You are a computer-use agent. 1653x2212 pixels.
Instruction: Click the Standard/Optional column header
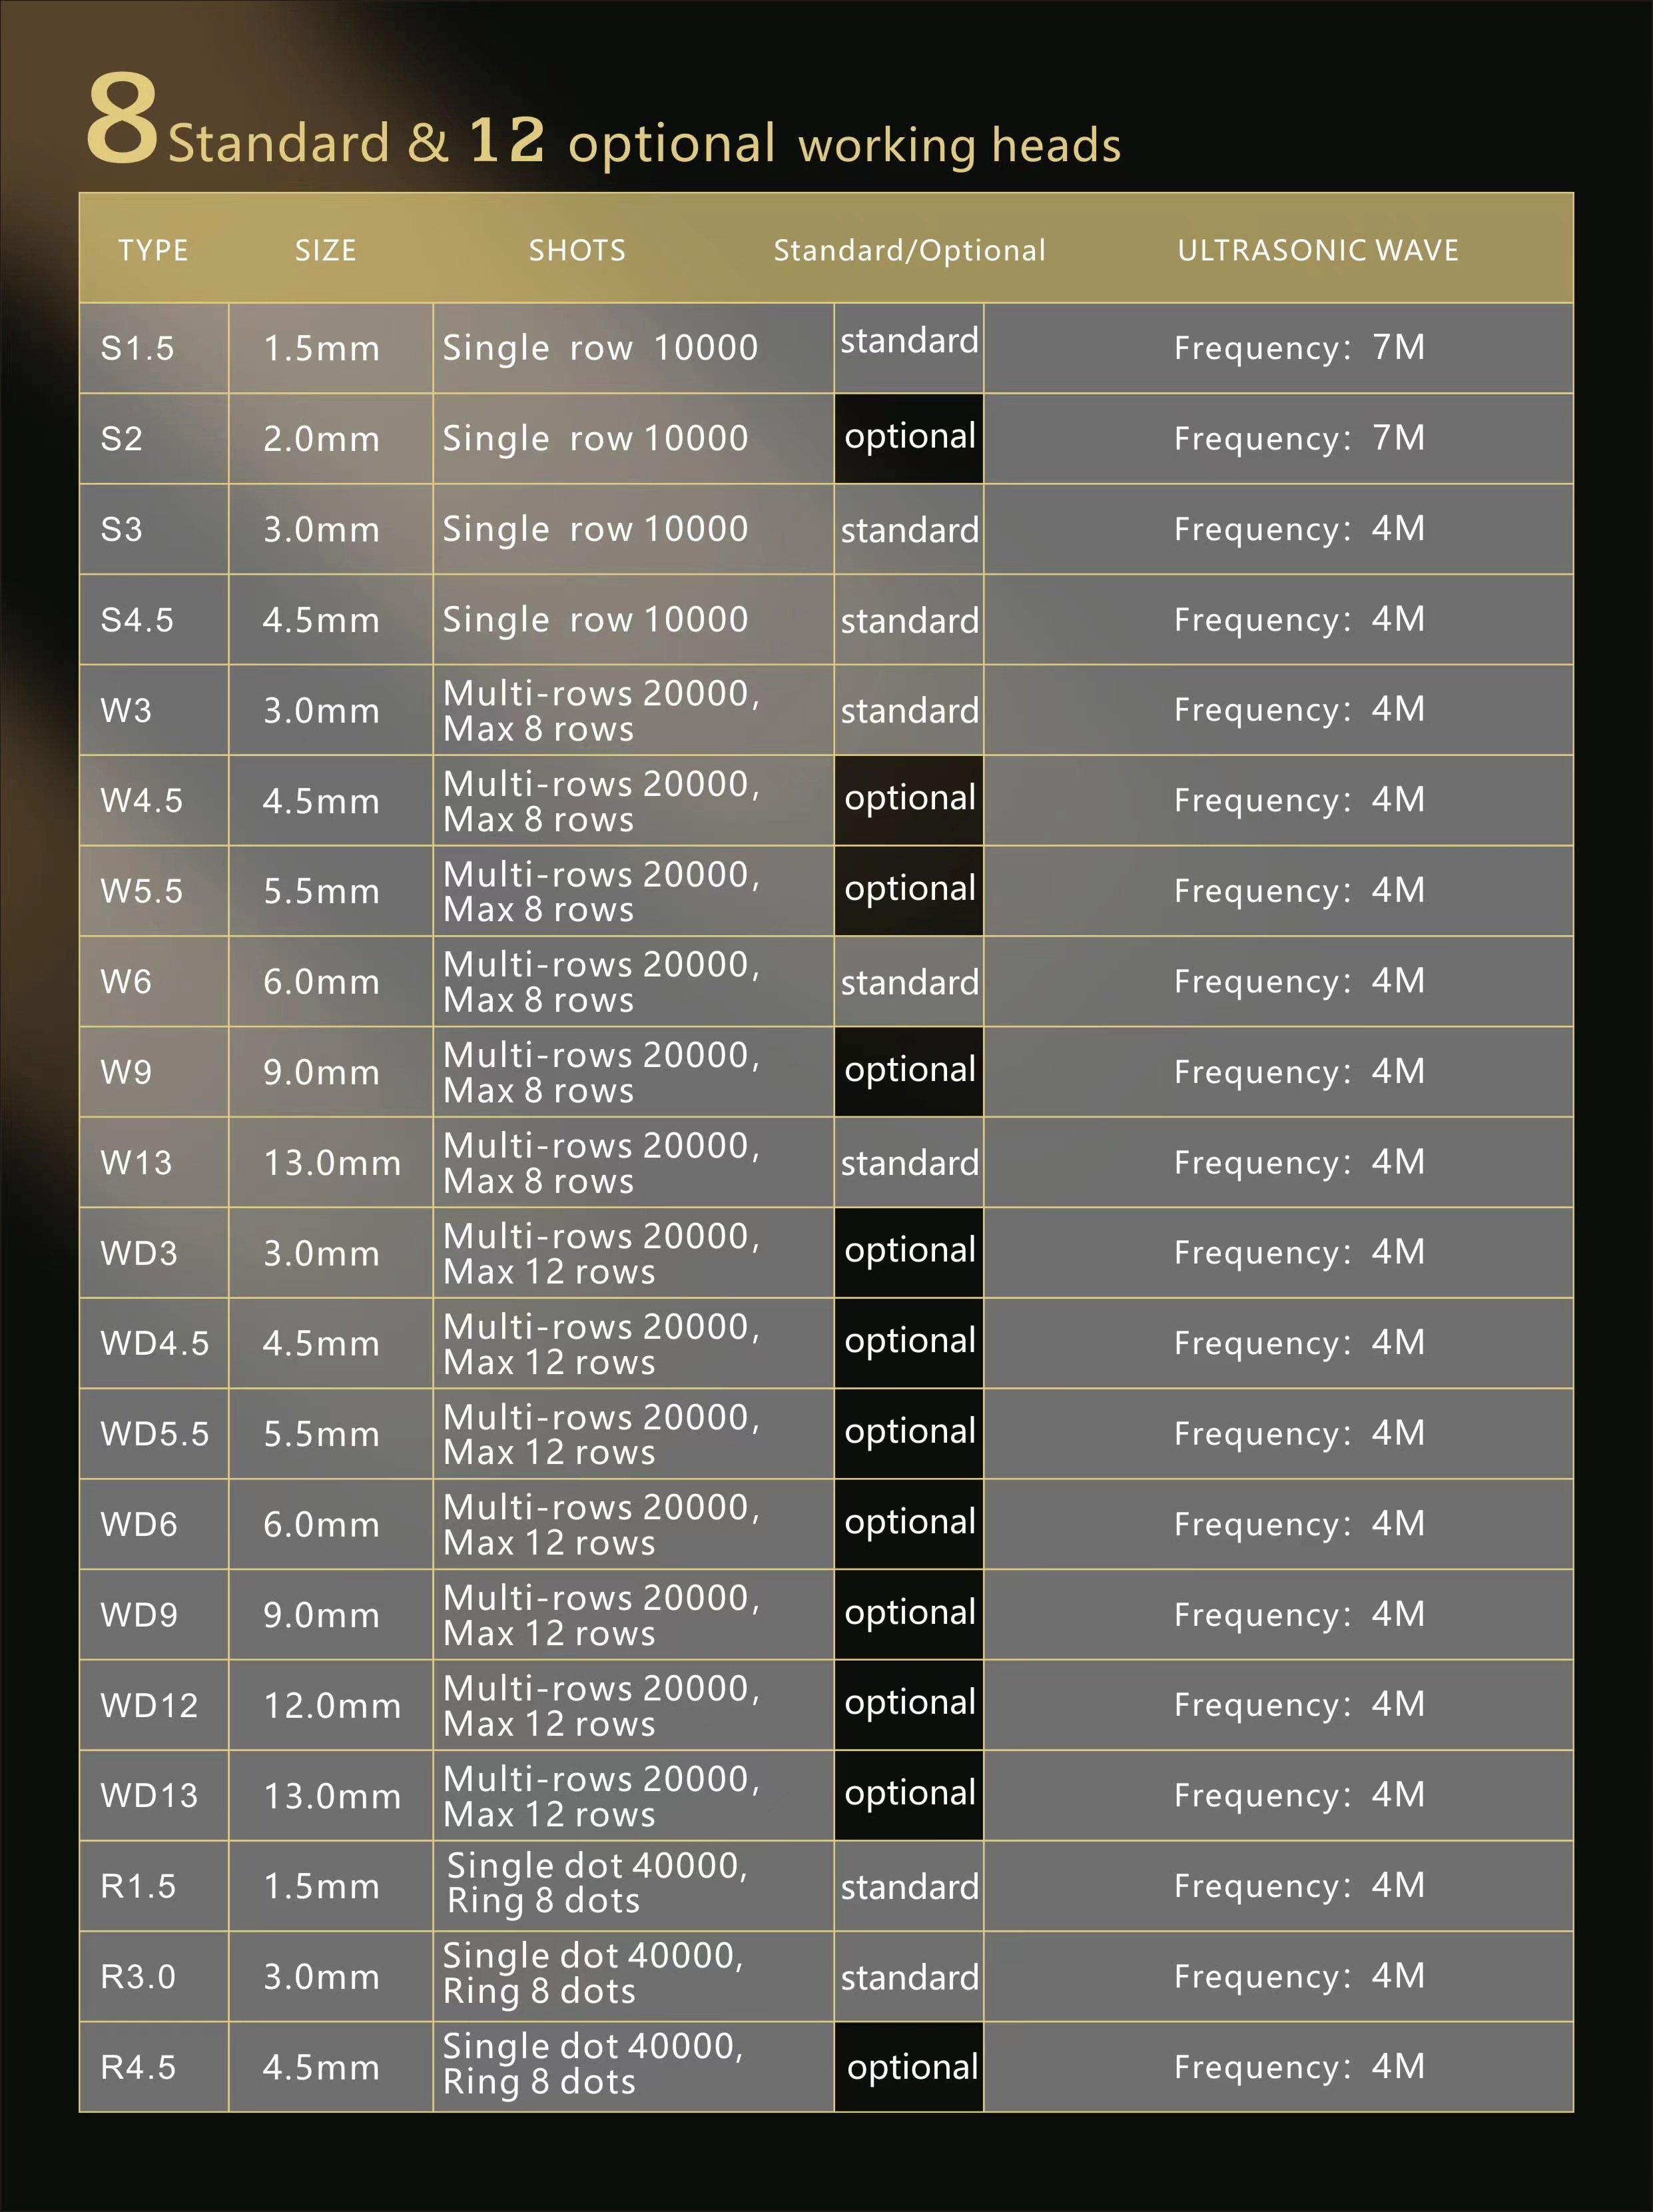pos(909,250)
